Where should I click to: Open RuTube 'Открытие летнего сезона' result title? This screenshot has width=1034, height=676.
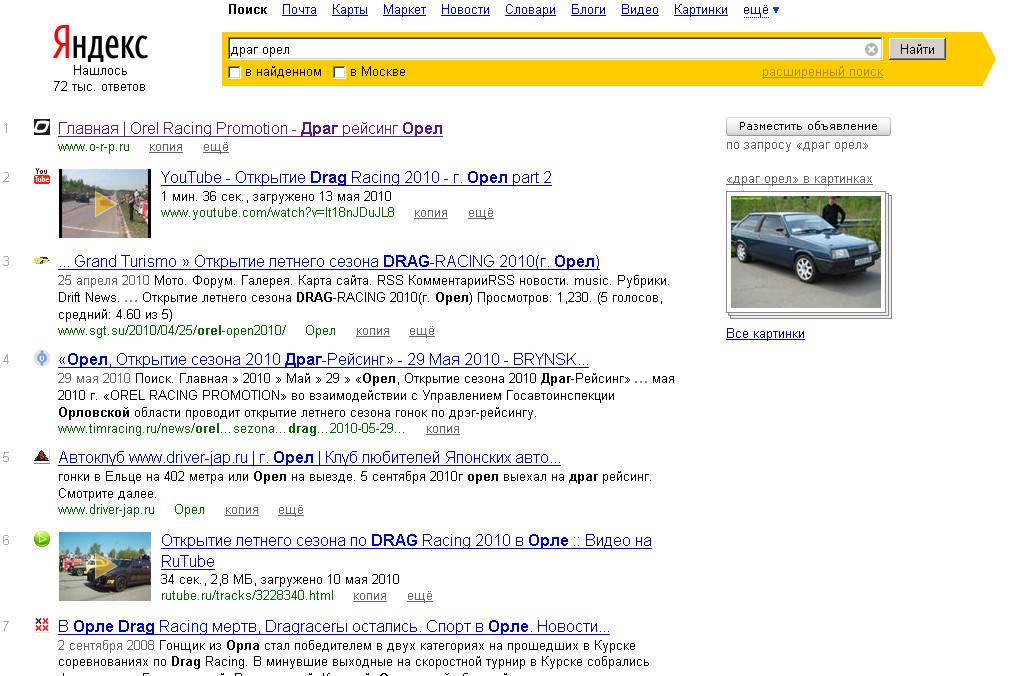coord(406,551)
